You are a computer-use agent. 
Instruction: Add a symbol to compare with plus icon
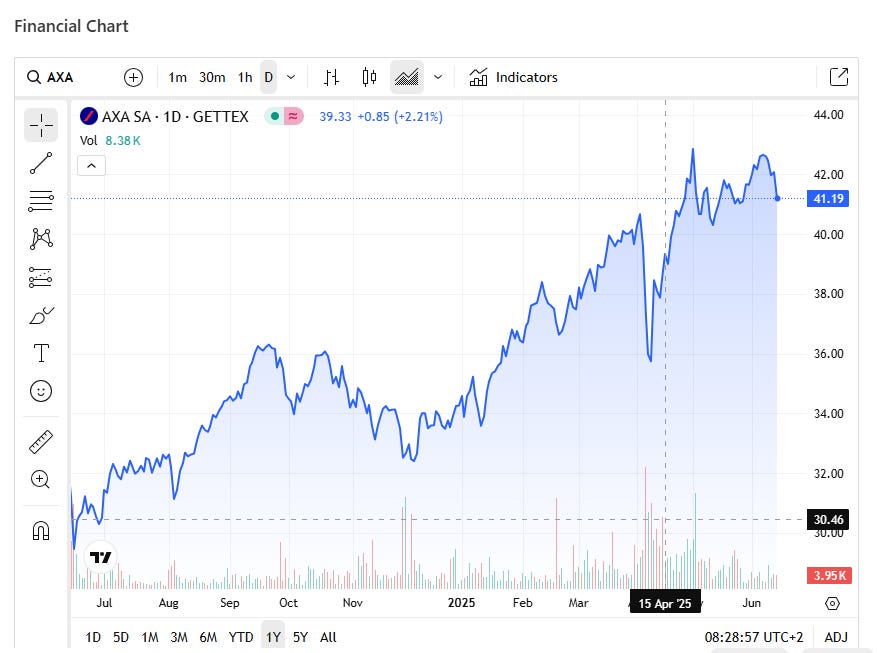coord(133,77)
